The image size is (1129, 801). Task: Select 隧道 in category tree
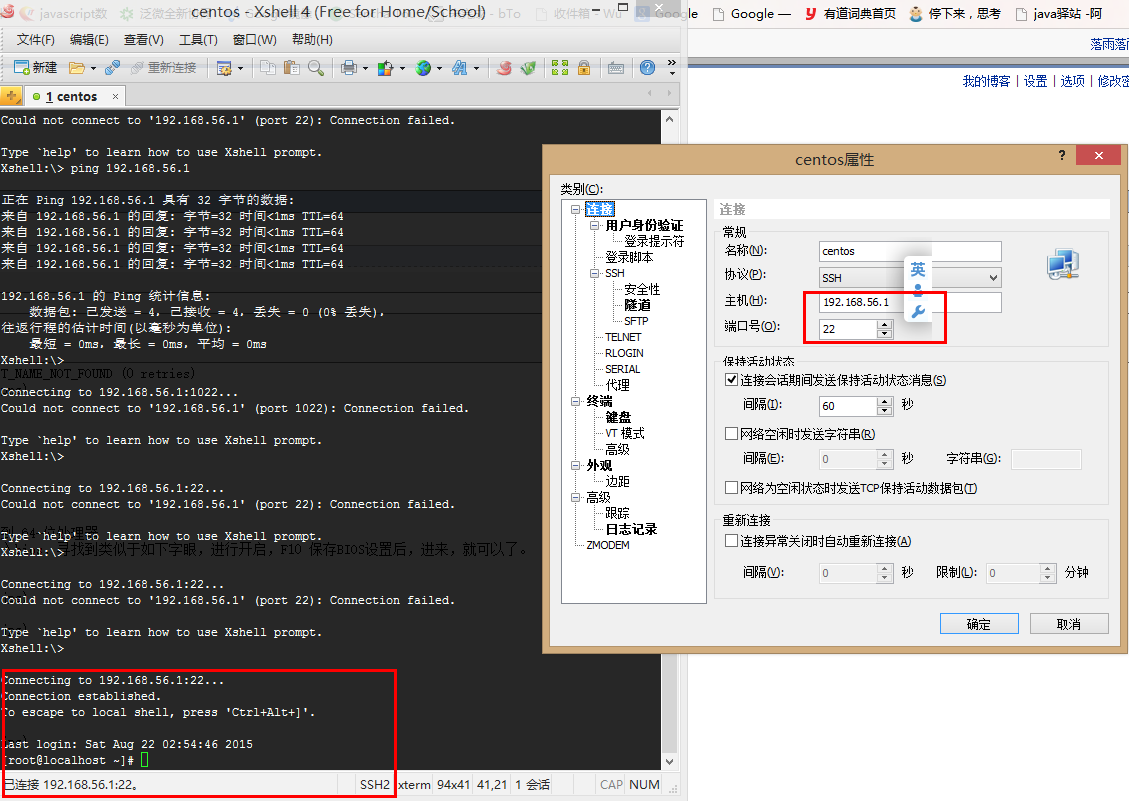coord(637,305)
